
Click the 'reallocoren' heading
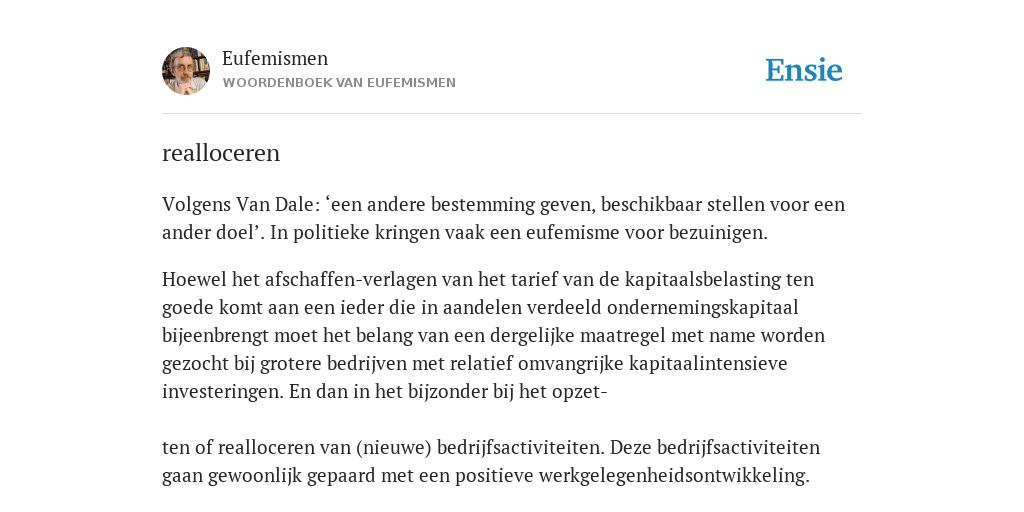point(221,153)
